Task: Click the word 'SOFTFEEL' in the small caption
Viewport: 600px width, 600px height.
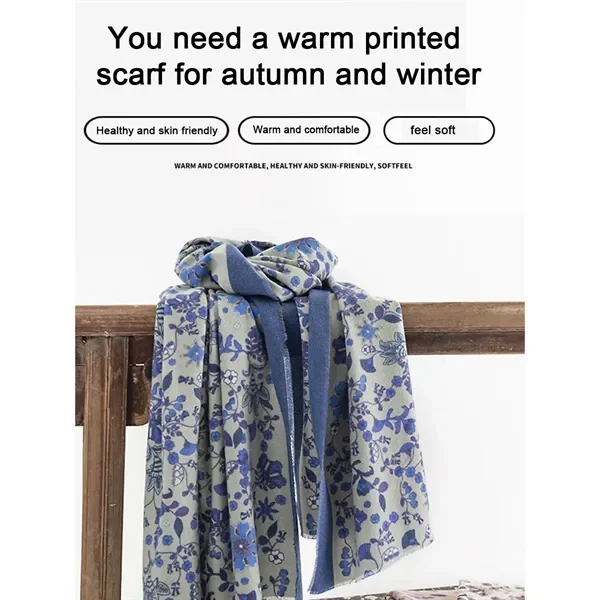Action: point(395,166)
